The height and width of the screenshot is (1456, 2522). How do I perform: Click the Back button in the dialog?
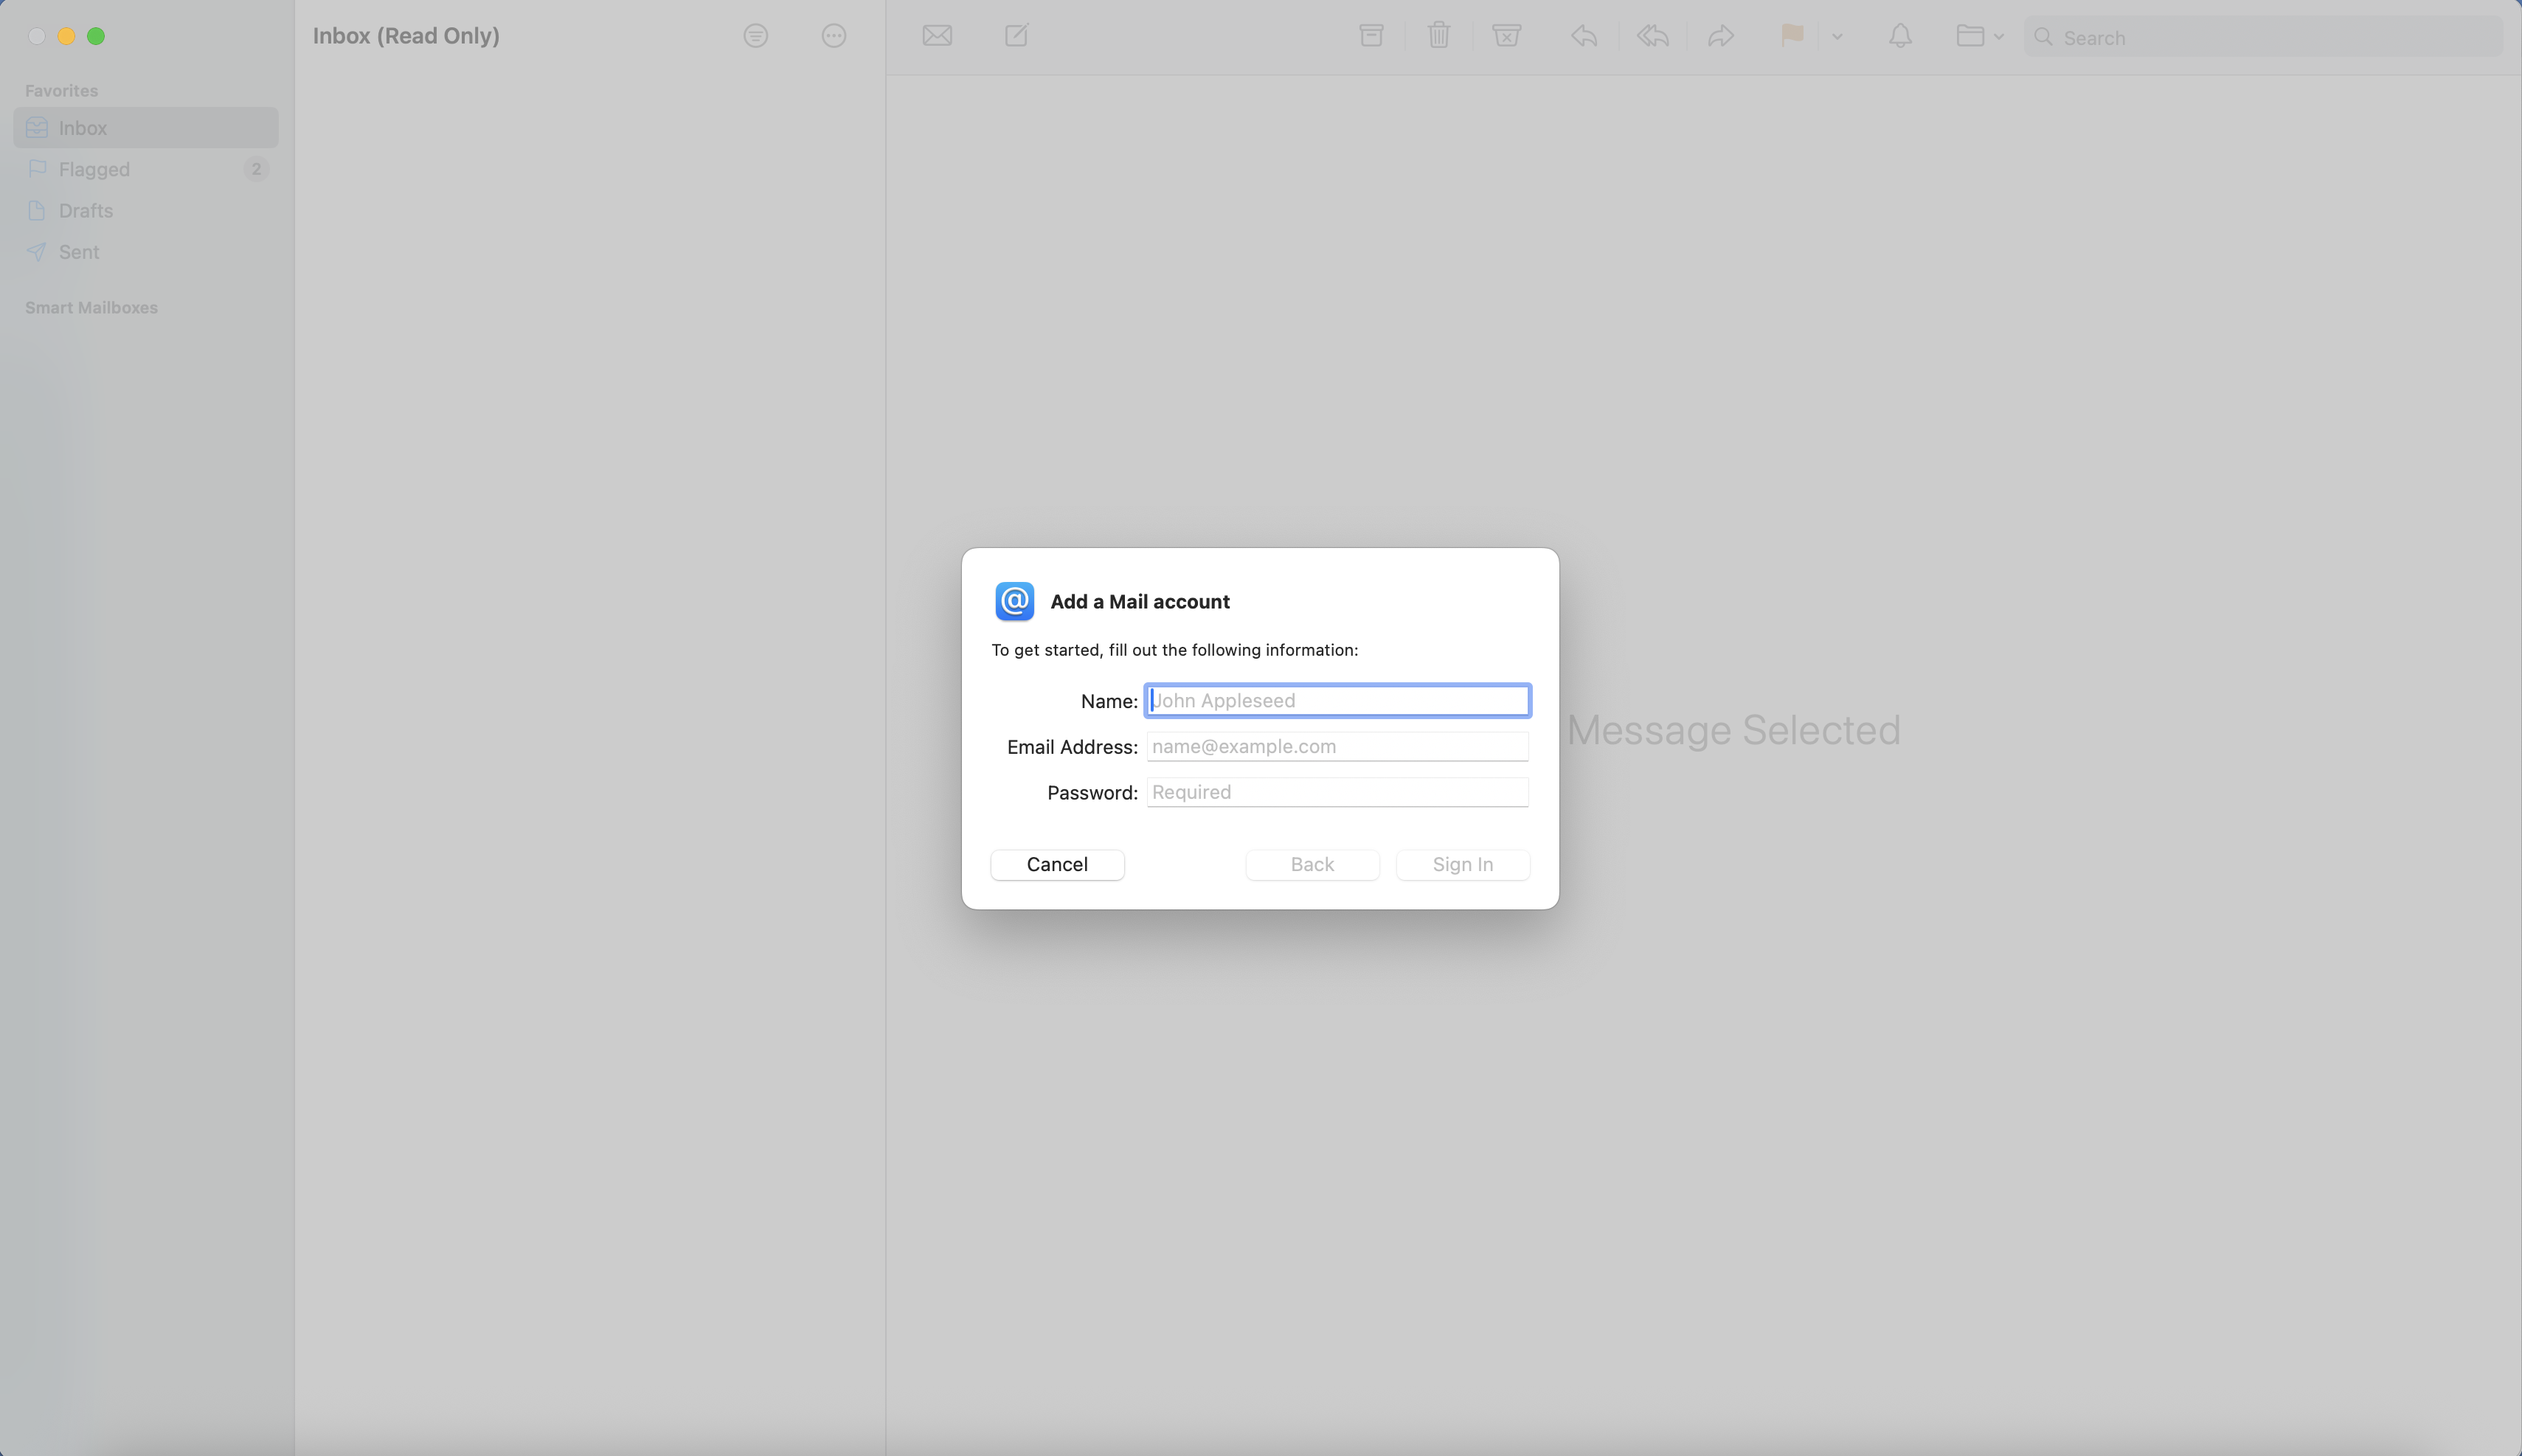pos(1312,865)
